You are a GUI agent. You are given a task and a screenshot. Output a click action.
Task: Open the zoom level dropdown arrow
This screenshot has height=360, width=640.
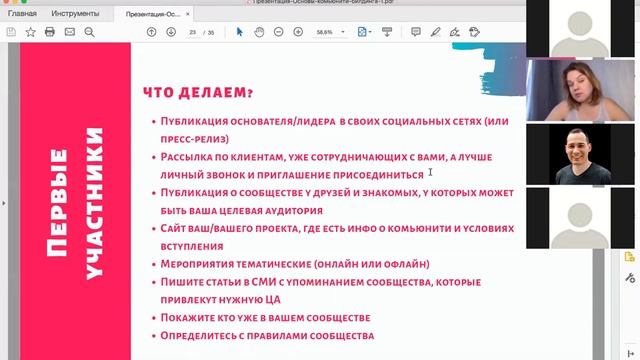pyautogui.click(x=343, y=32)
